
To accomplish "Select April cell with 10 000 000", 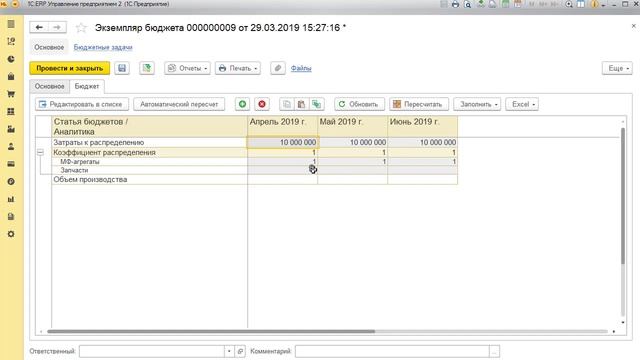I will click(282, 142).
